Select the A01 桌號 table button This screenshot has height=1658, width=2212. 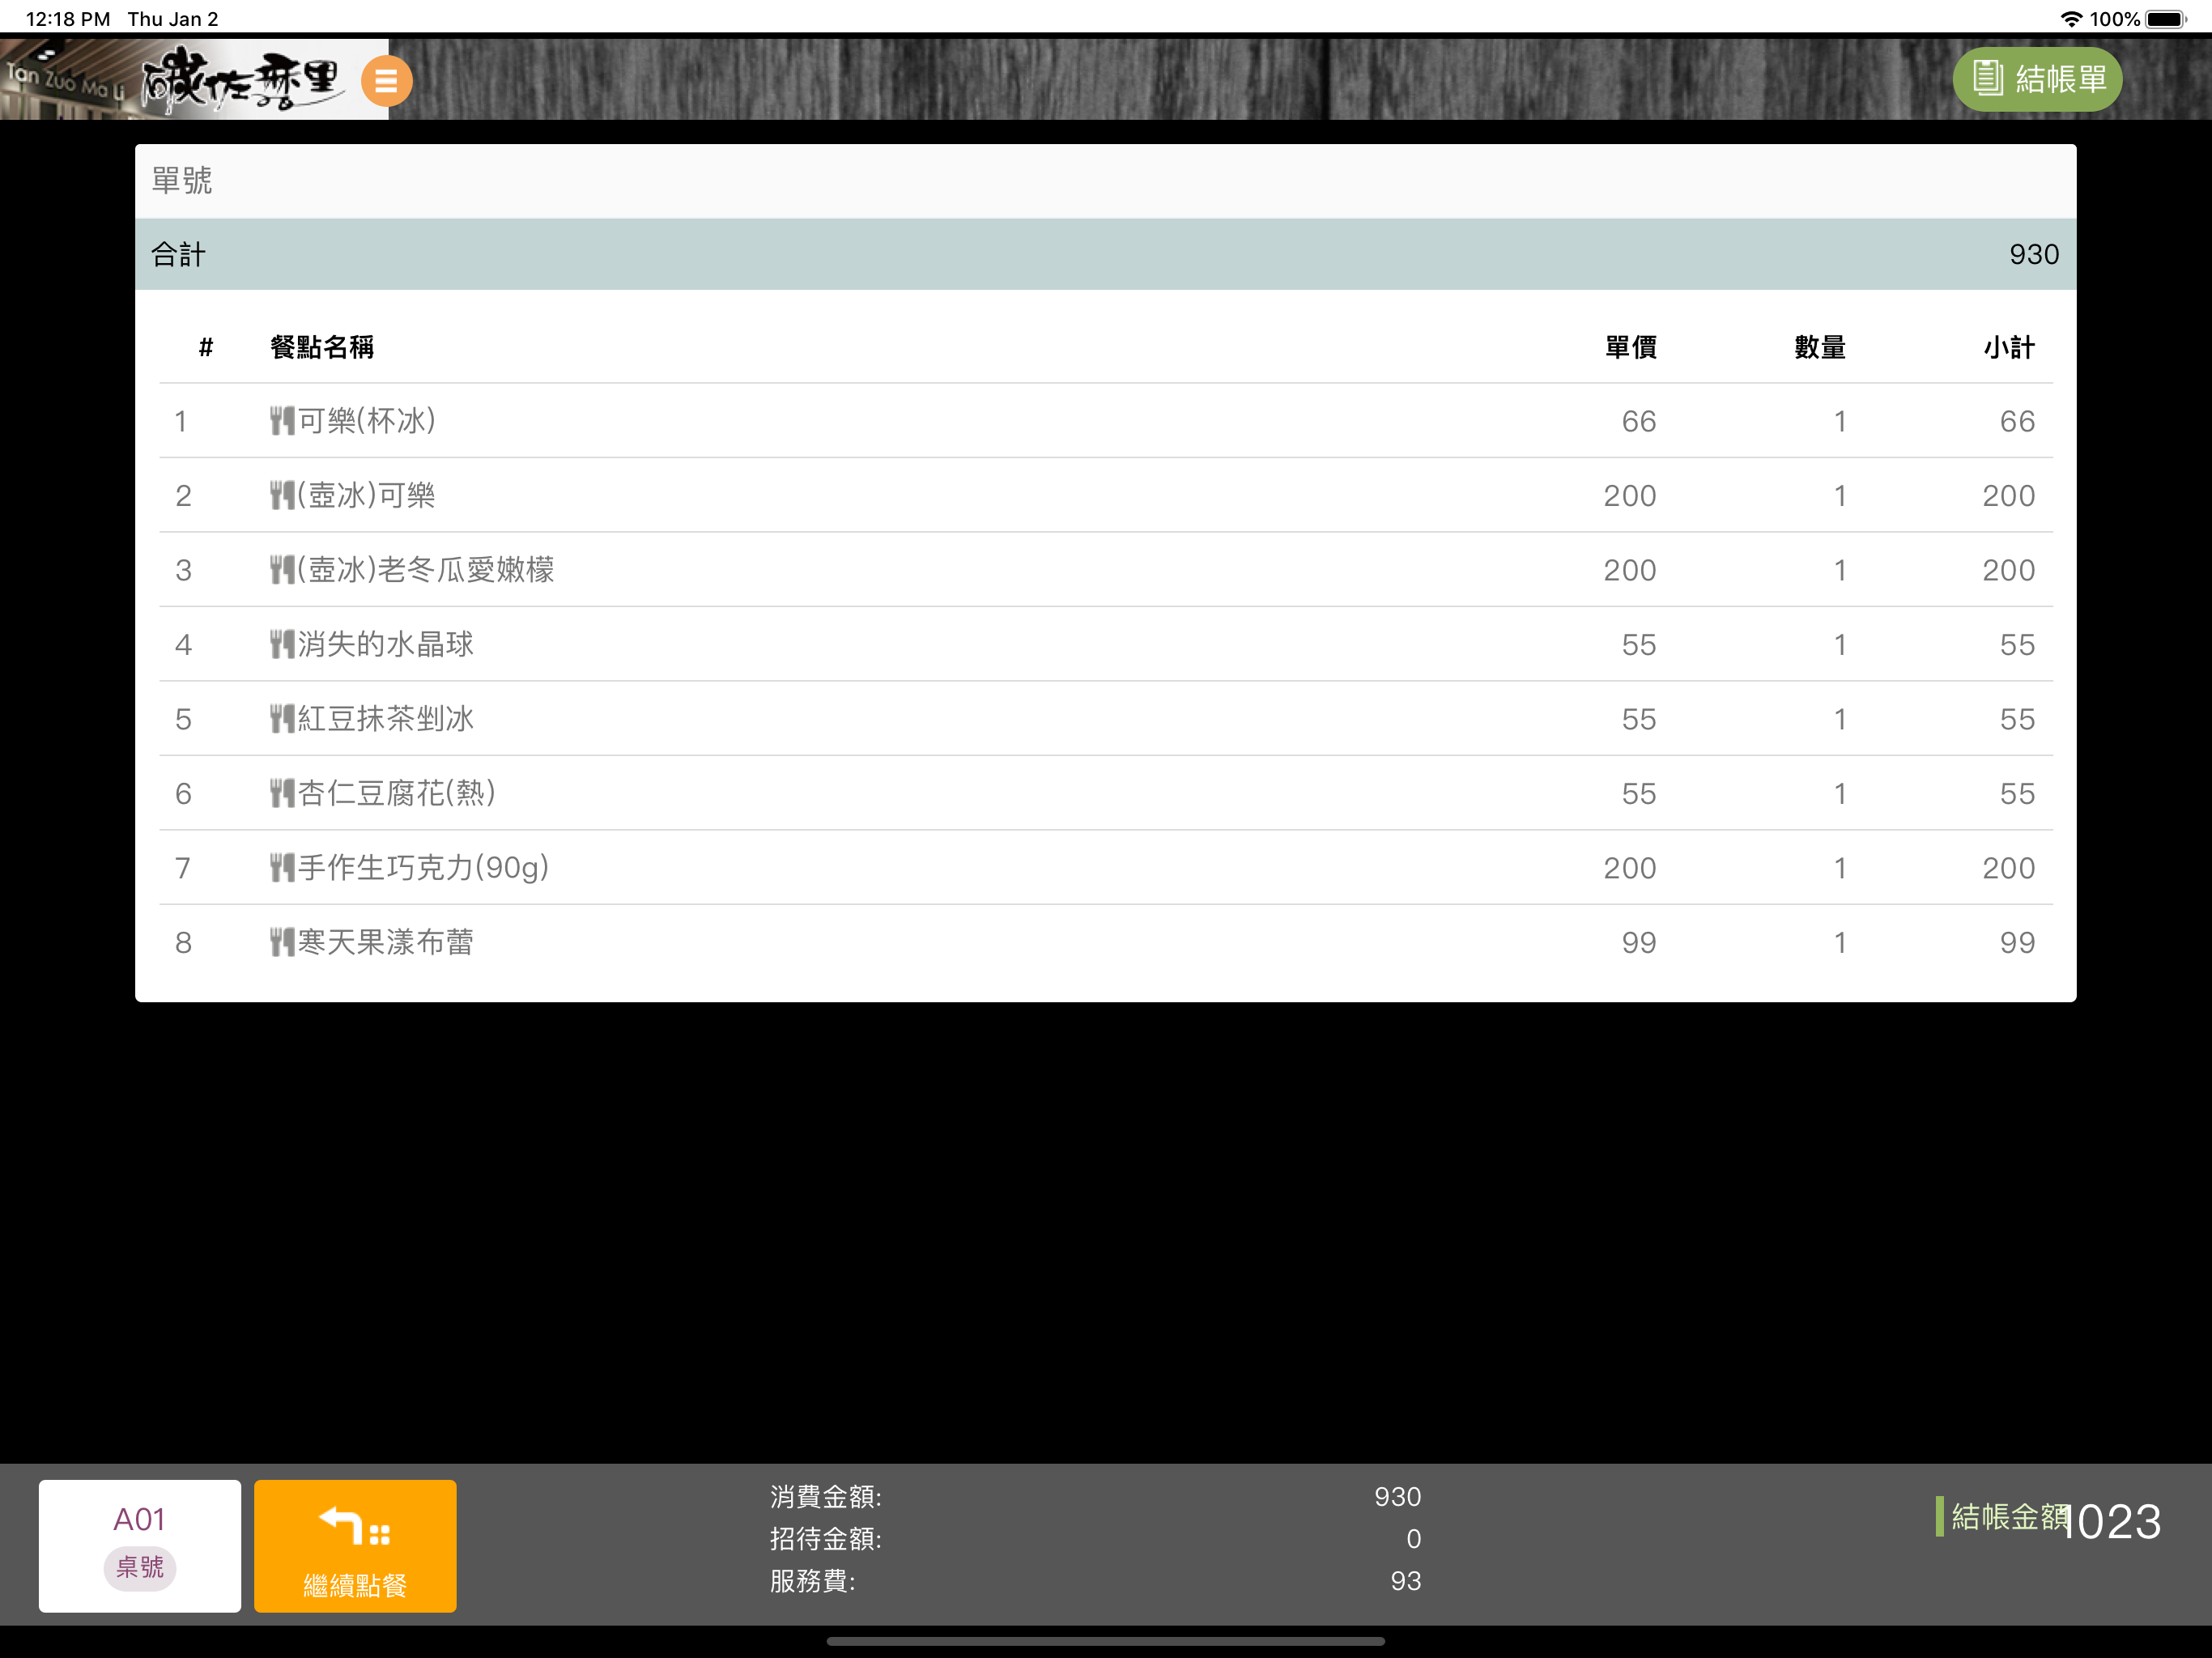pyautogui.click(x=140, y=1545)
